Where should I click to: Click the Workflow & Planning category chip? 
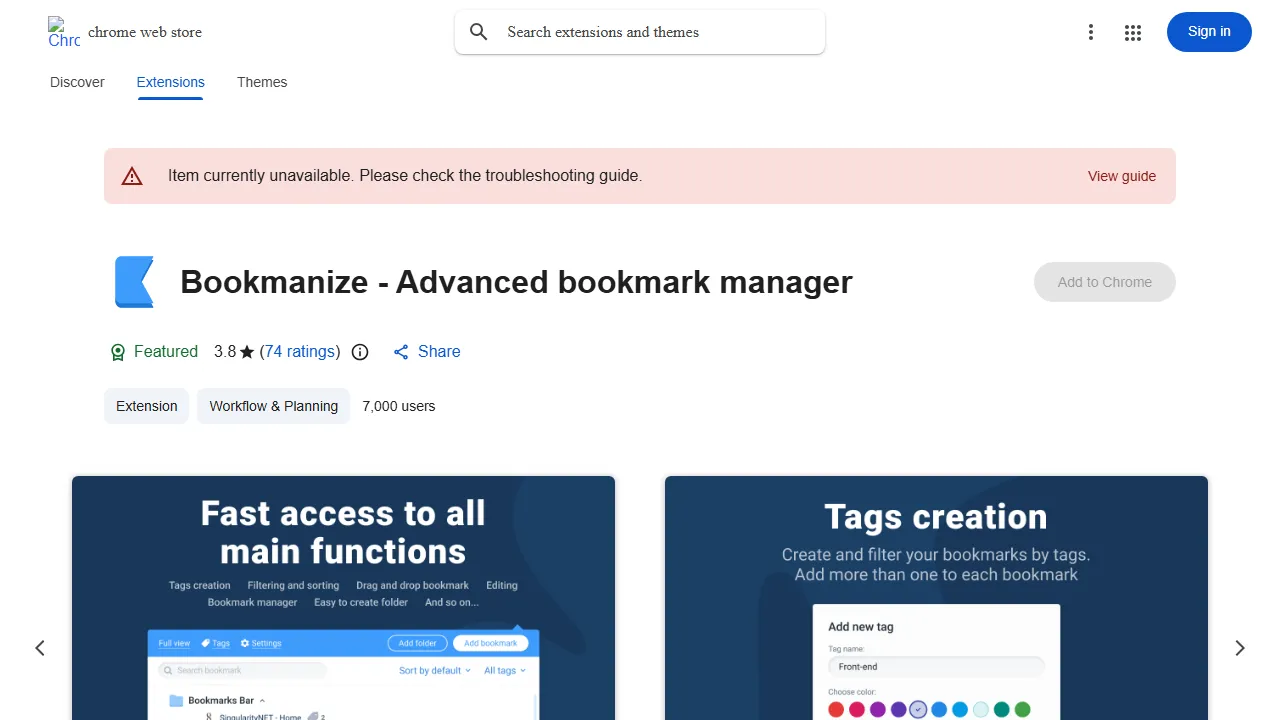coord(273,406)
